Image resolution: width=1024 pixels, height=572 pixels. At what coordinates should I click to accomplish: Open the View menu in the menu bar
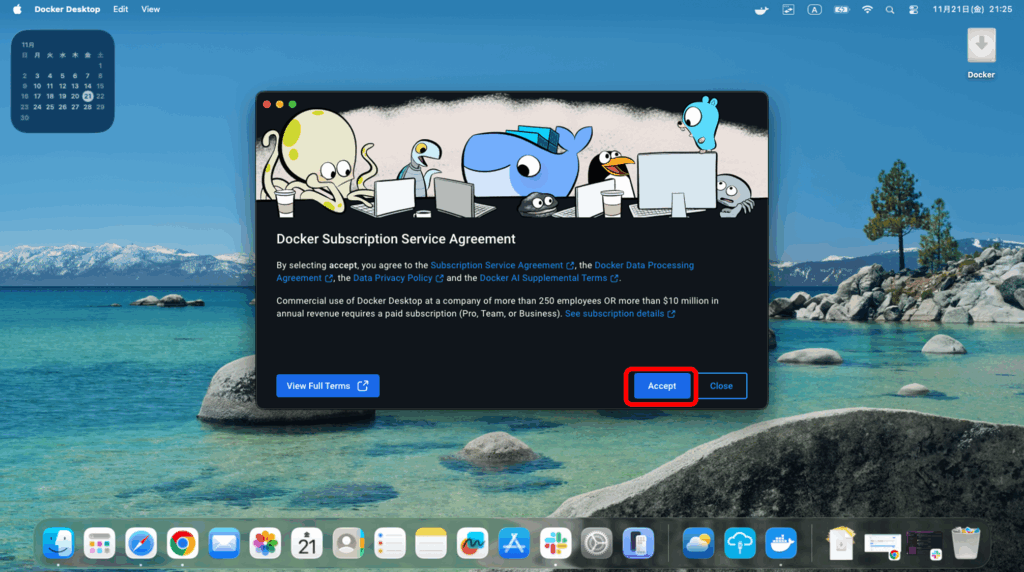150,9
